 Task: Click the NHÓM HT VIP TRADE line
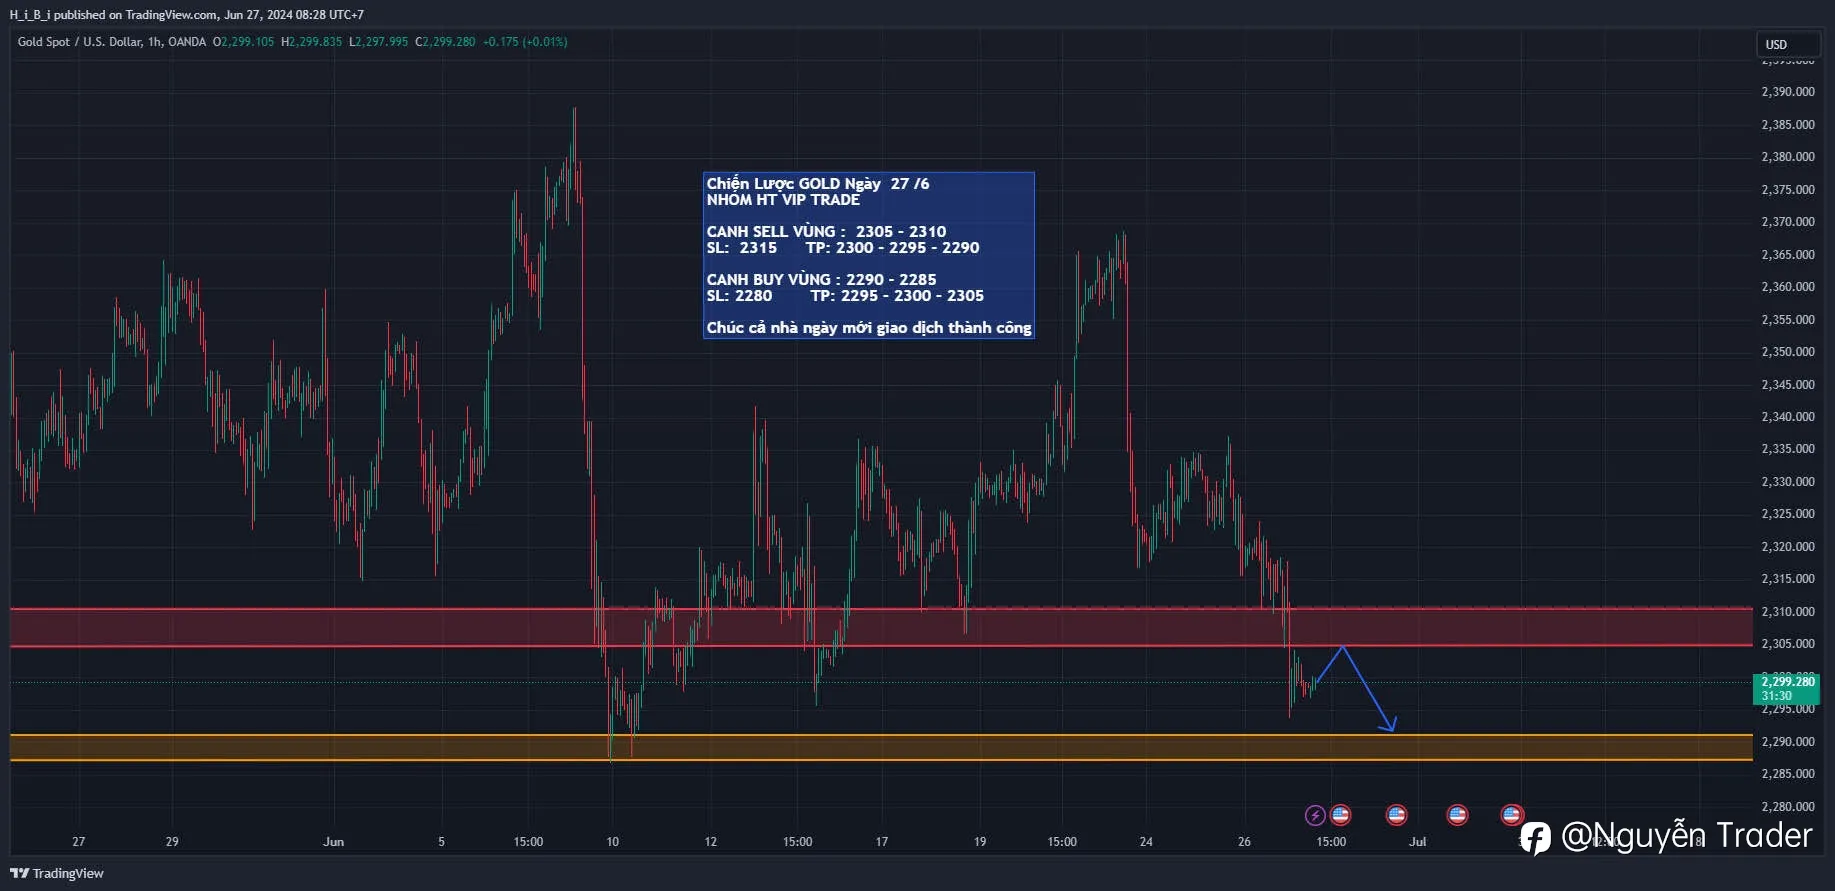783,200
